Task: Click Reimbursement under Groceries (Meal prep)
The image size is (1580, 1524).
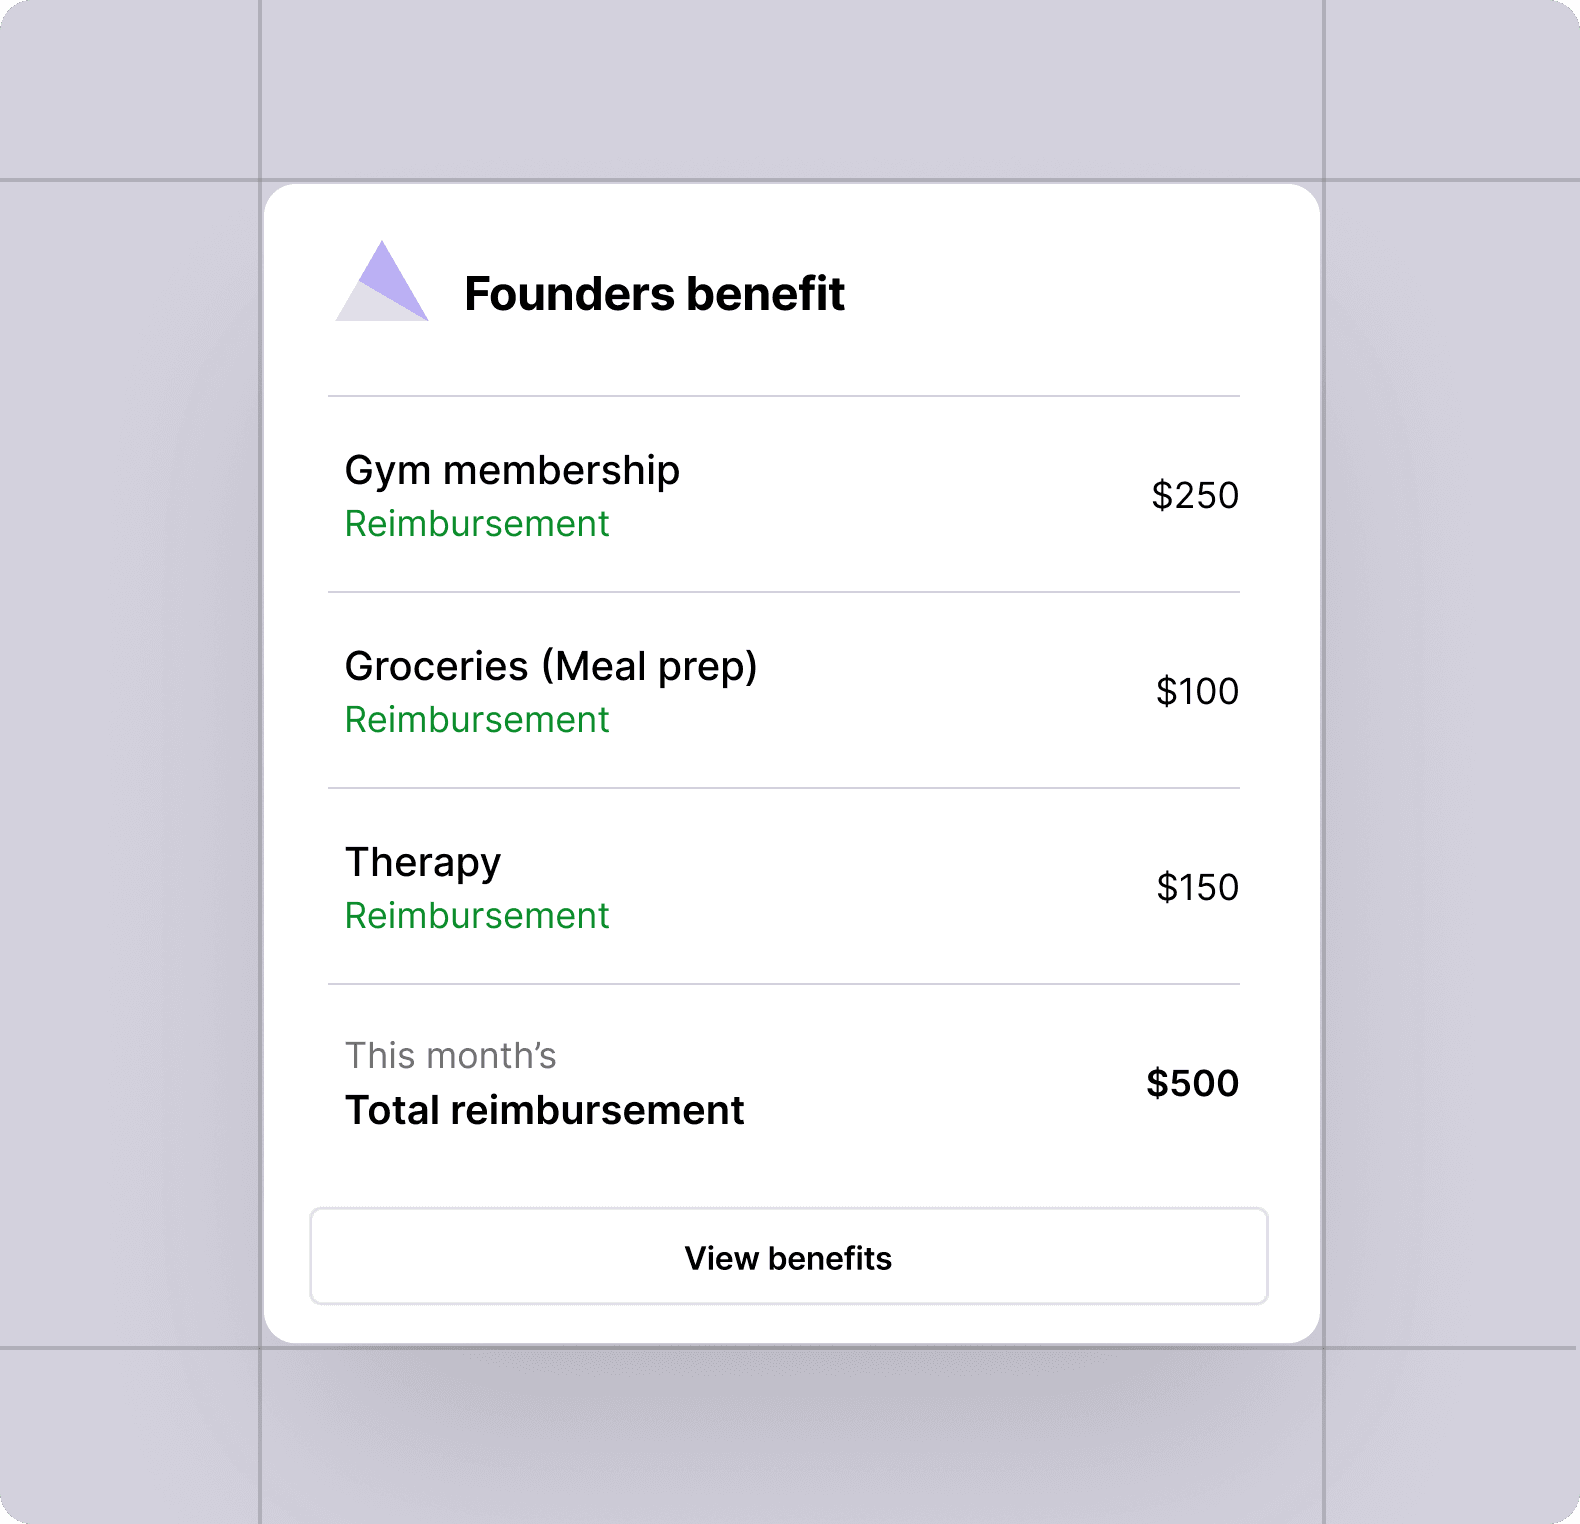Action: click(477, 720)
